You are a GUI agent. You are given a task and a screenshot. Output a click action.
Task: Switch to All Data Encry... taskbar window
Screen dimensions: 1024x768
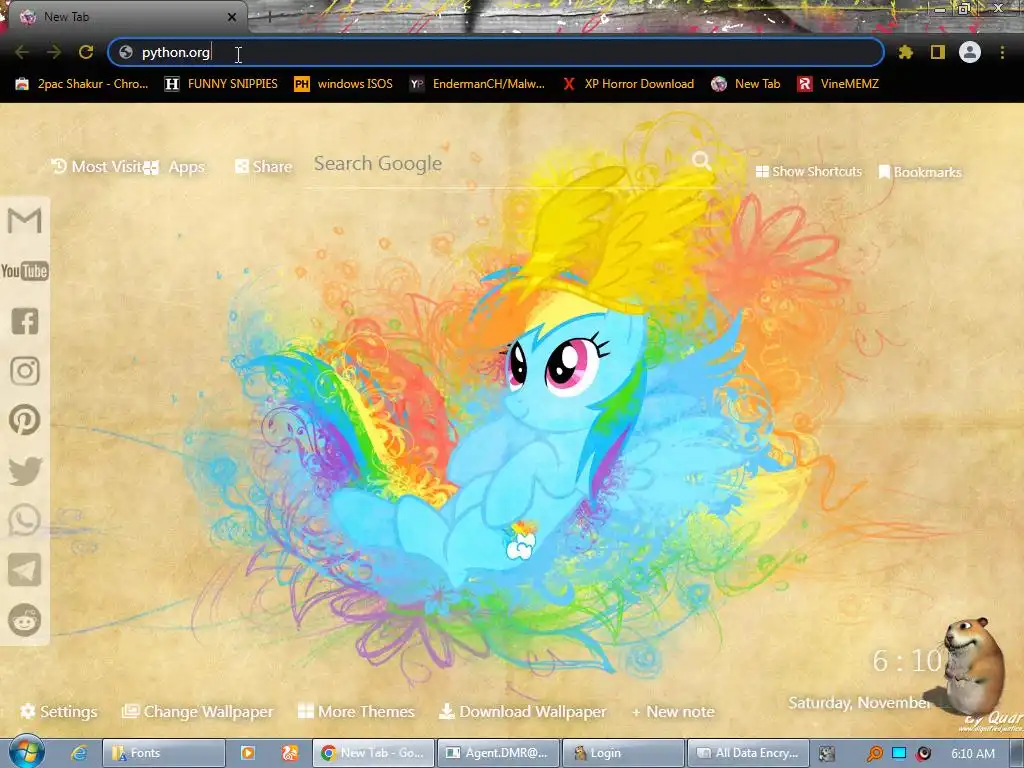point(748,753)
